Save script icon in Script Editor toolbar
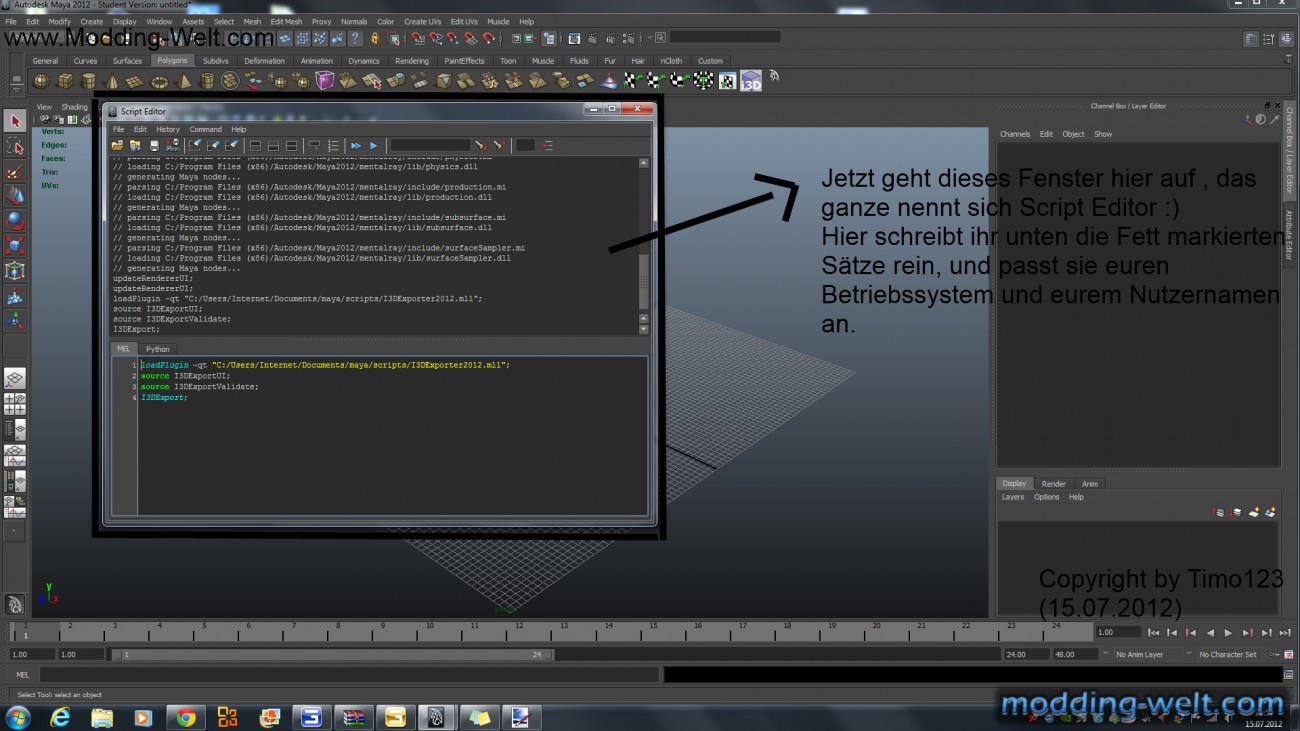 click(154, 146)
